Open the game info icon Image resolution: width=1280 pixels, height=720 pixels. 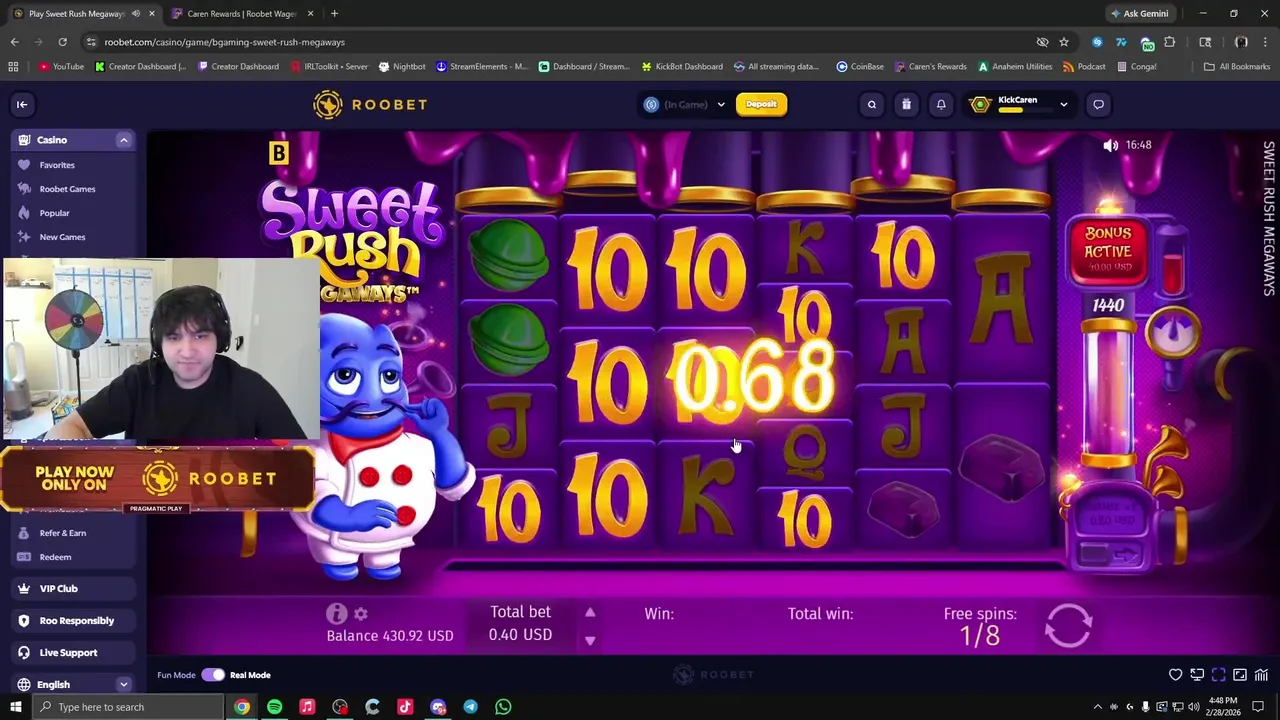pyautogui.click(x=336, y=613)
